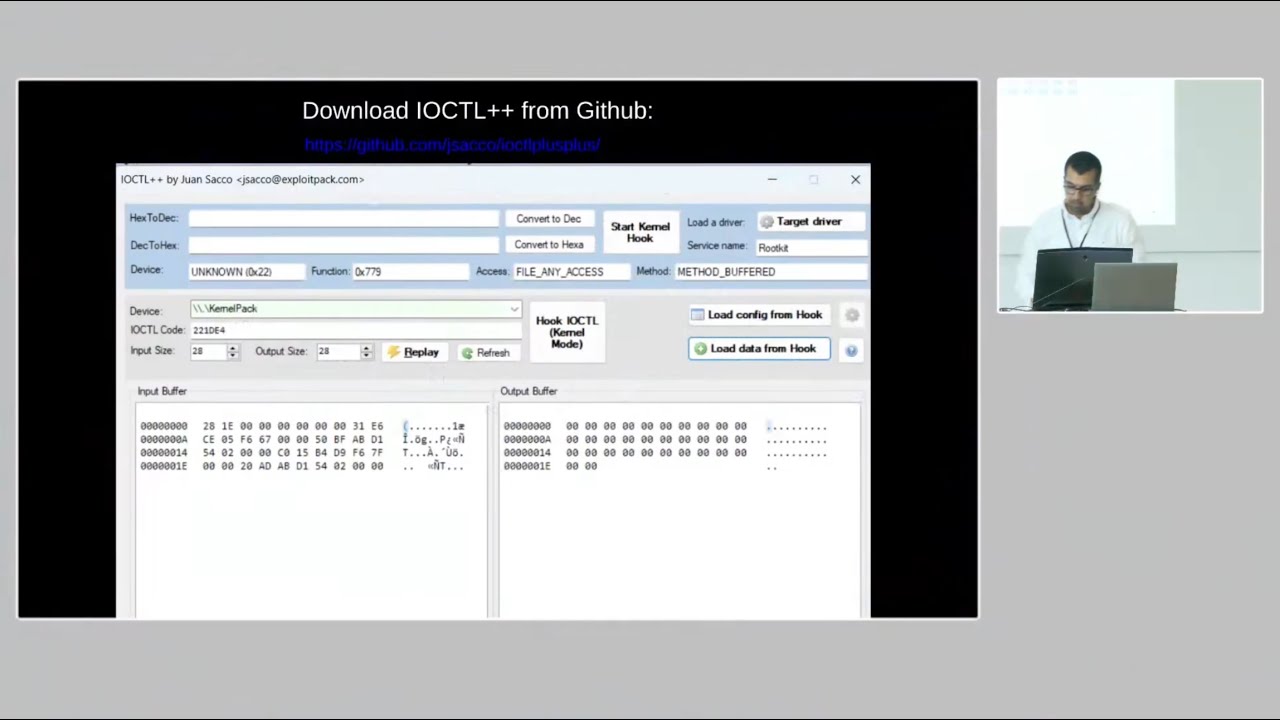
Task: Click the Input Size value 28
Action: pos(208,351)
